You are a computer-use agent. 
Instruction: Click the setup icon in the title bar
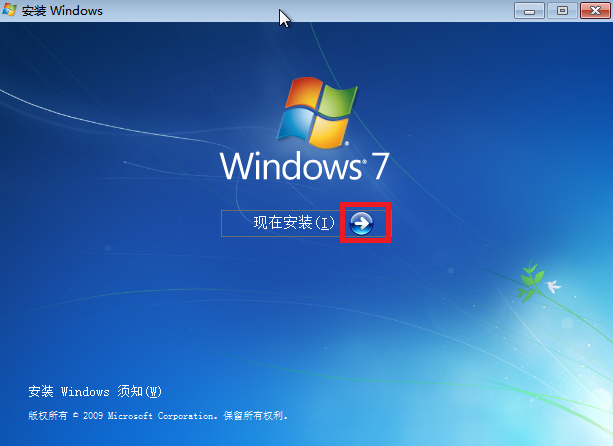(10, 11)
